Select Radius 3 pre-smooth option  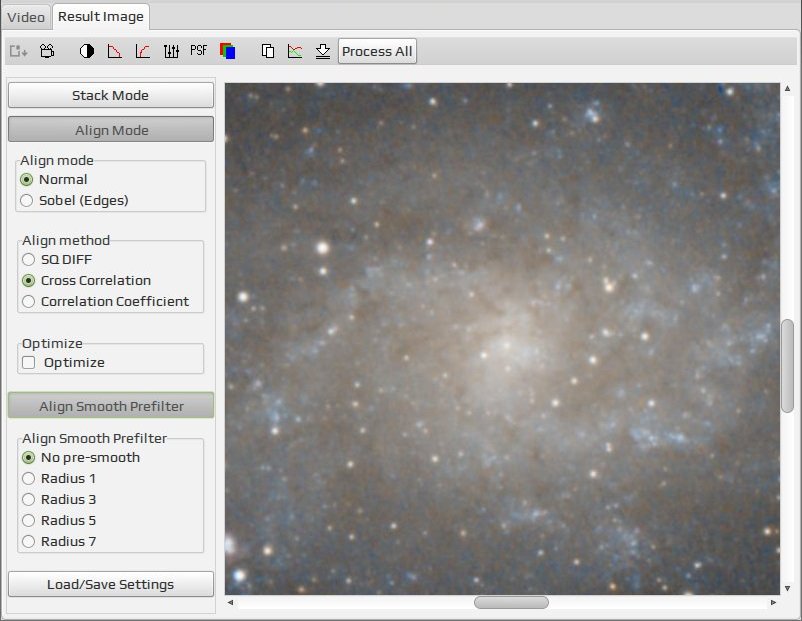click(59, 499)
